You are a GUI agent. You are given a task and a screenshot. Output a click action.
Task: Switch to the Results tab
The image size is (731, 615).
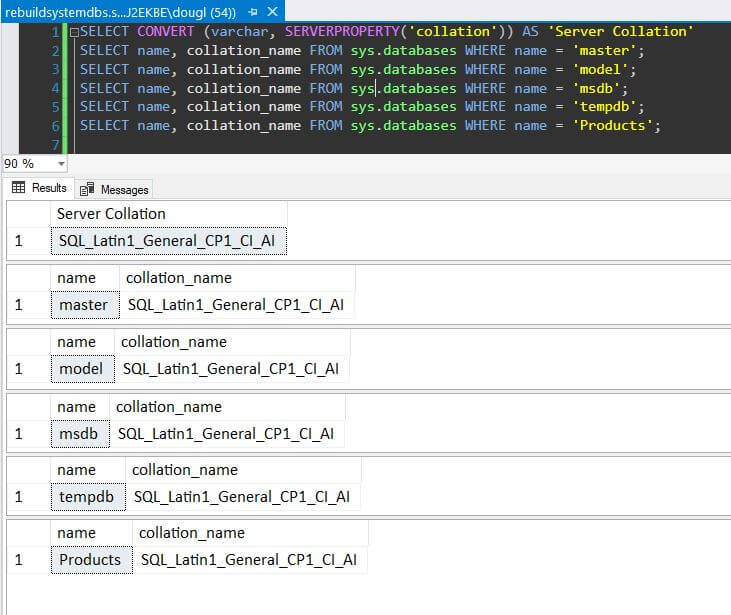(39, 188)
